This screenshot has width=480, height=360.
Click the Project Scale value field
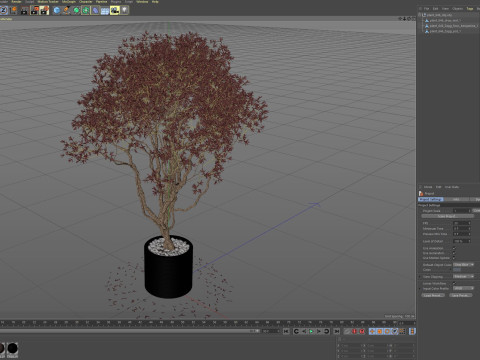tap(462, 211)
